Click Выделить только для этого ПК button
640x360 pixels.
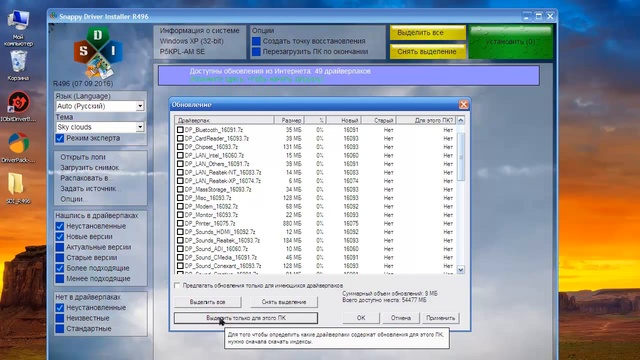click(x=246, y=318)
